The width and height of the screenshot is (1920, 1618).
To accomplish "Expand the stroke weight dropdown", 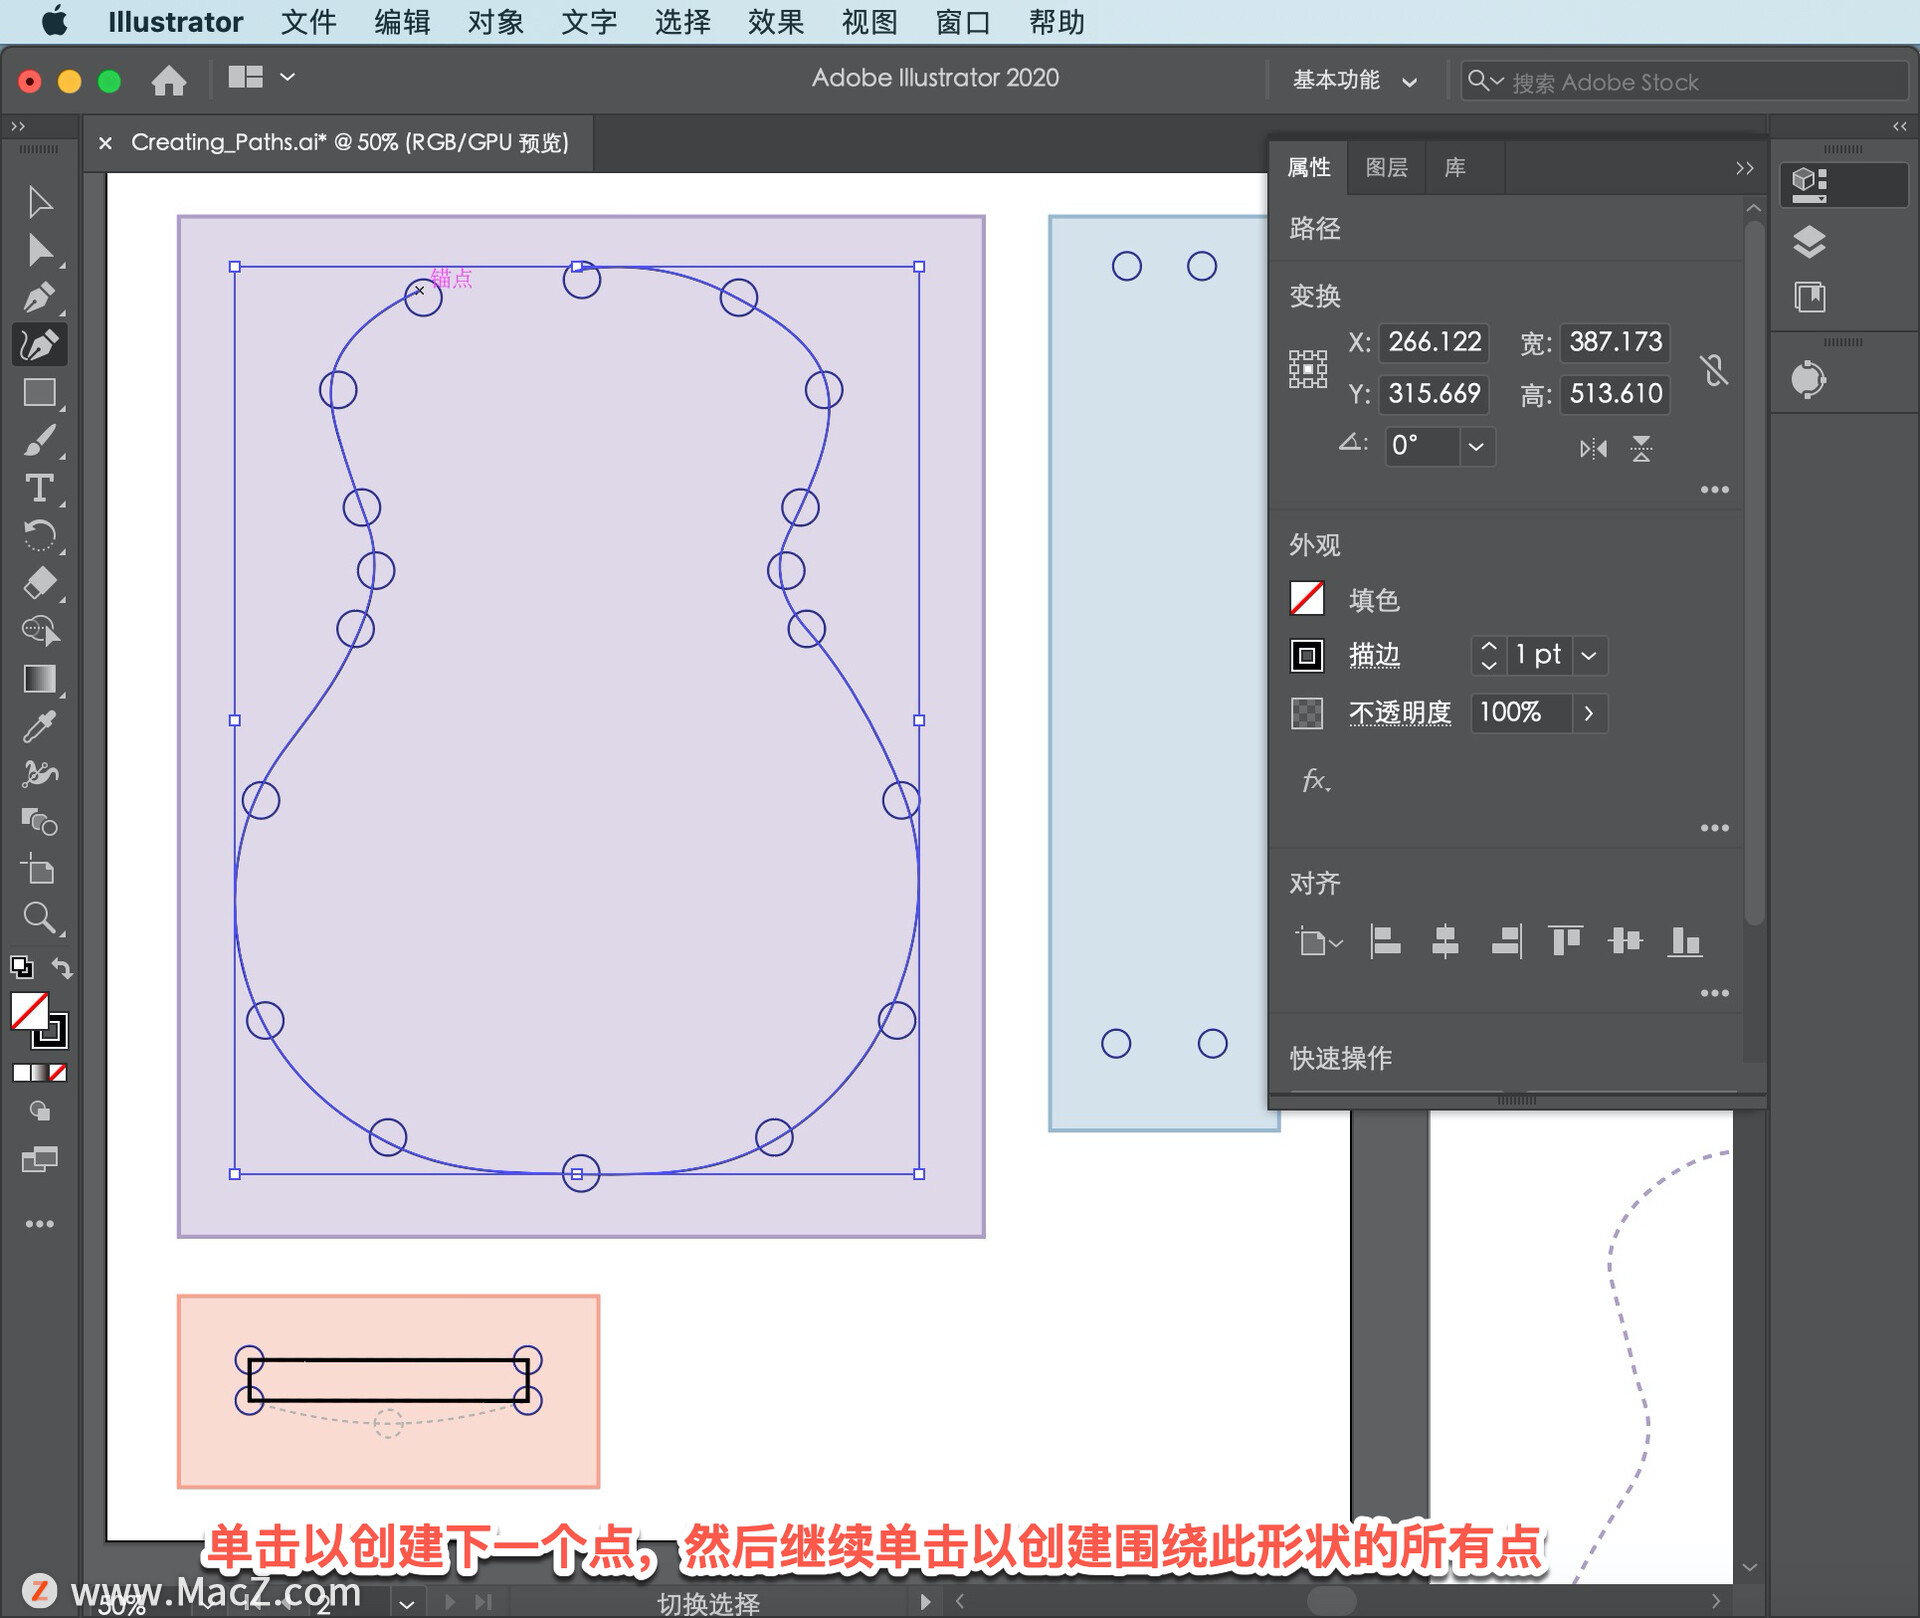I will (x=1589, y=656).
